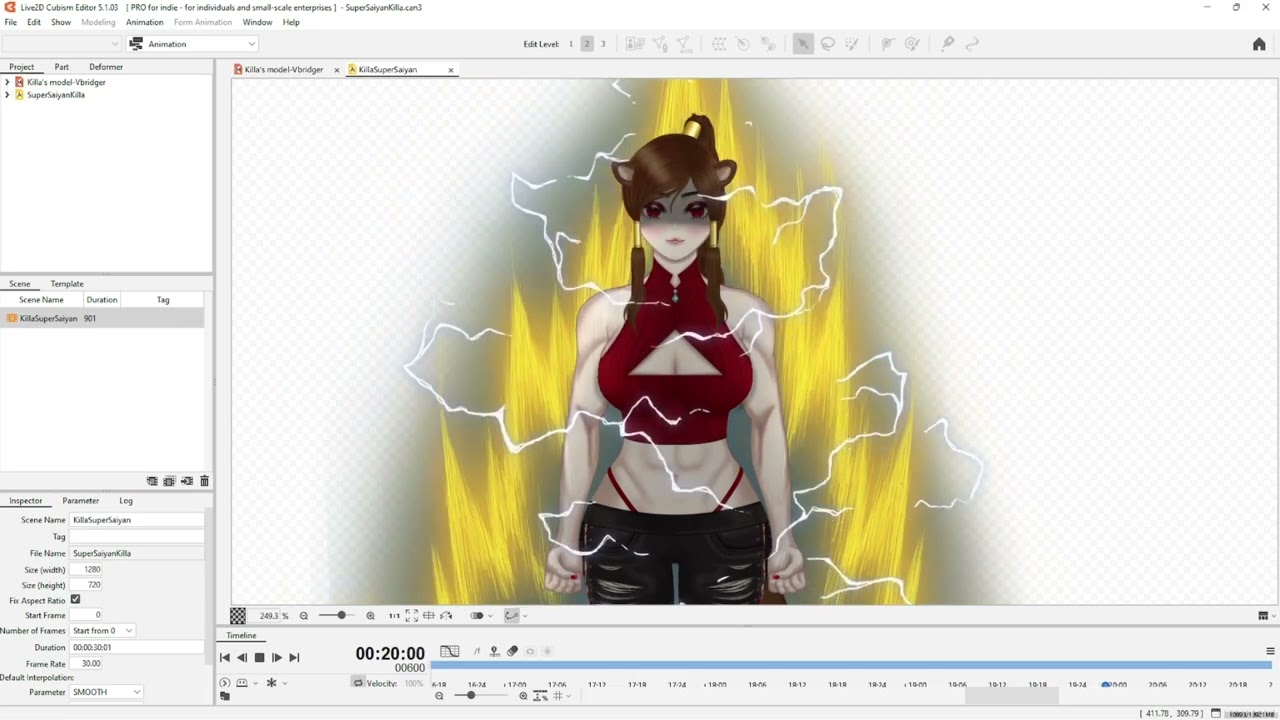Select the Lasso selection tool
1280x720 pixels.
coord(828,44)
